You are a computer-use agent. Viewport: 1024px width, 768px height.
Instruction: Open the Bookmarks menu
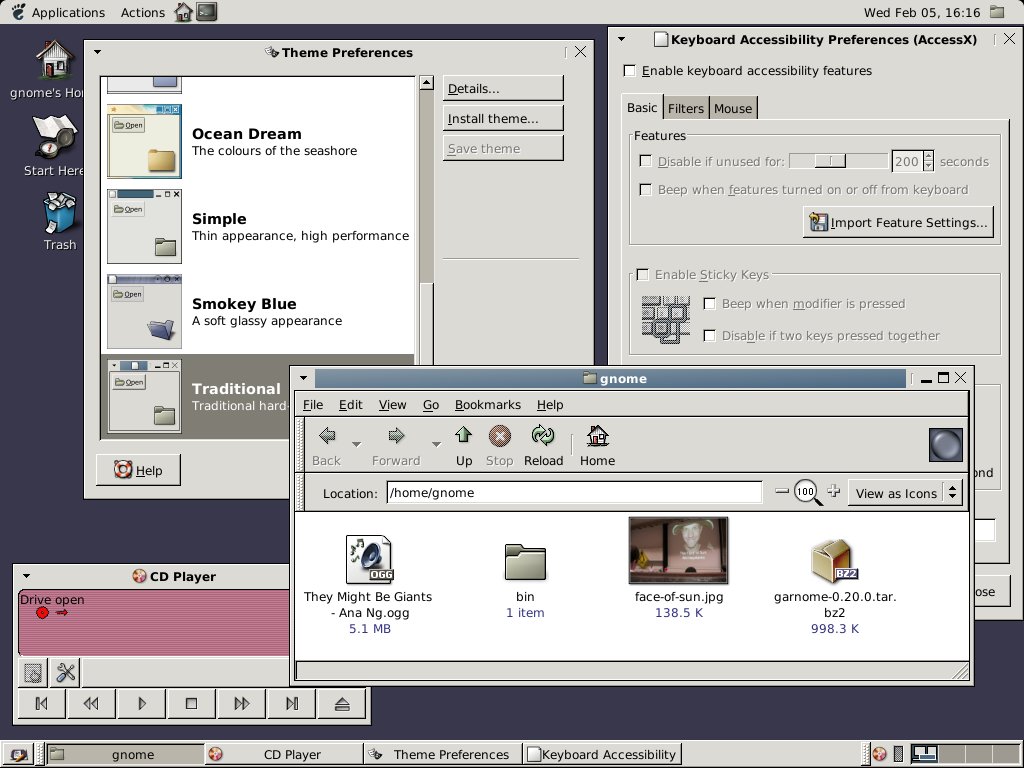pos(488,405)
